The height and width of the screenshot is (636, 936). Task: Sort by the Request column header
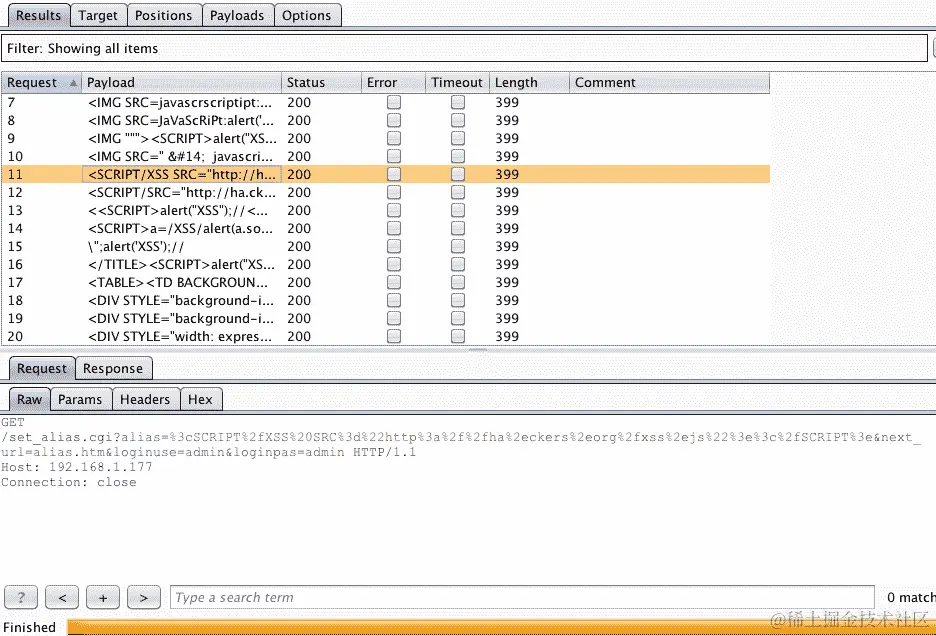click(41, 82)
